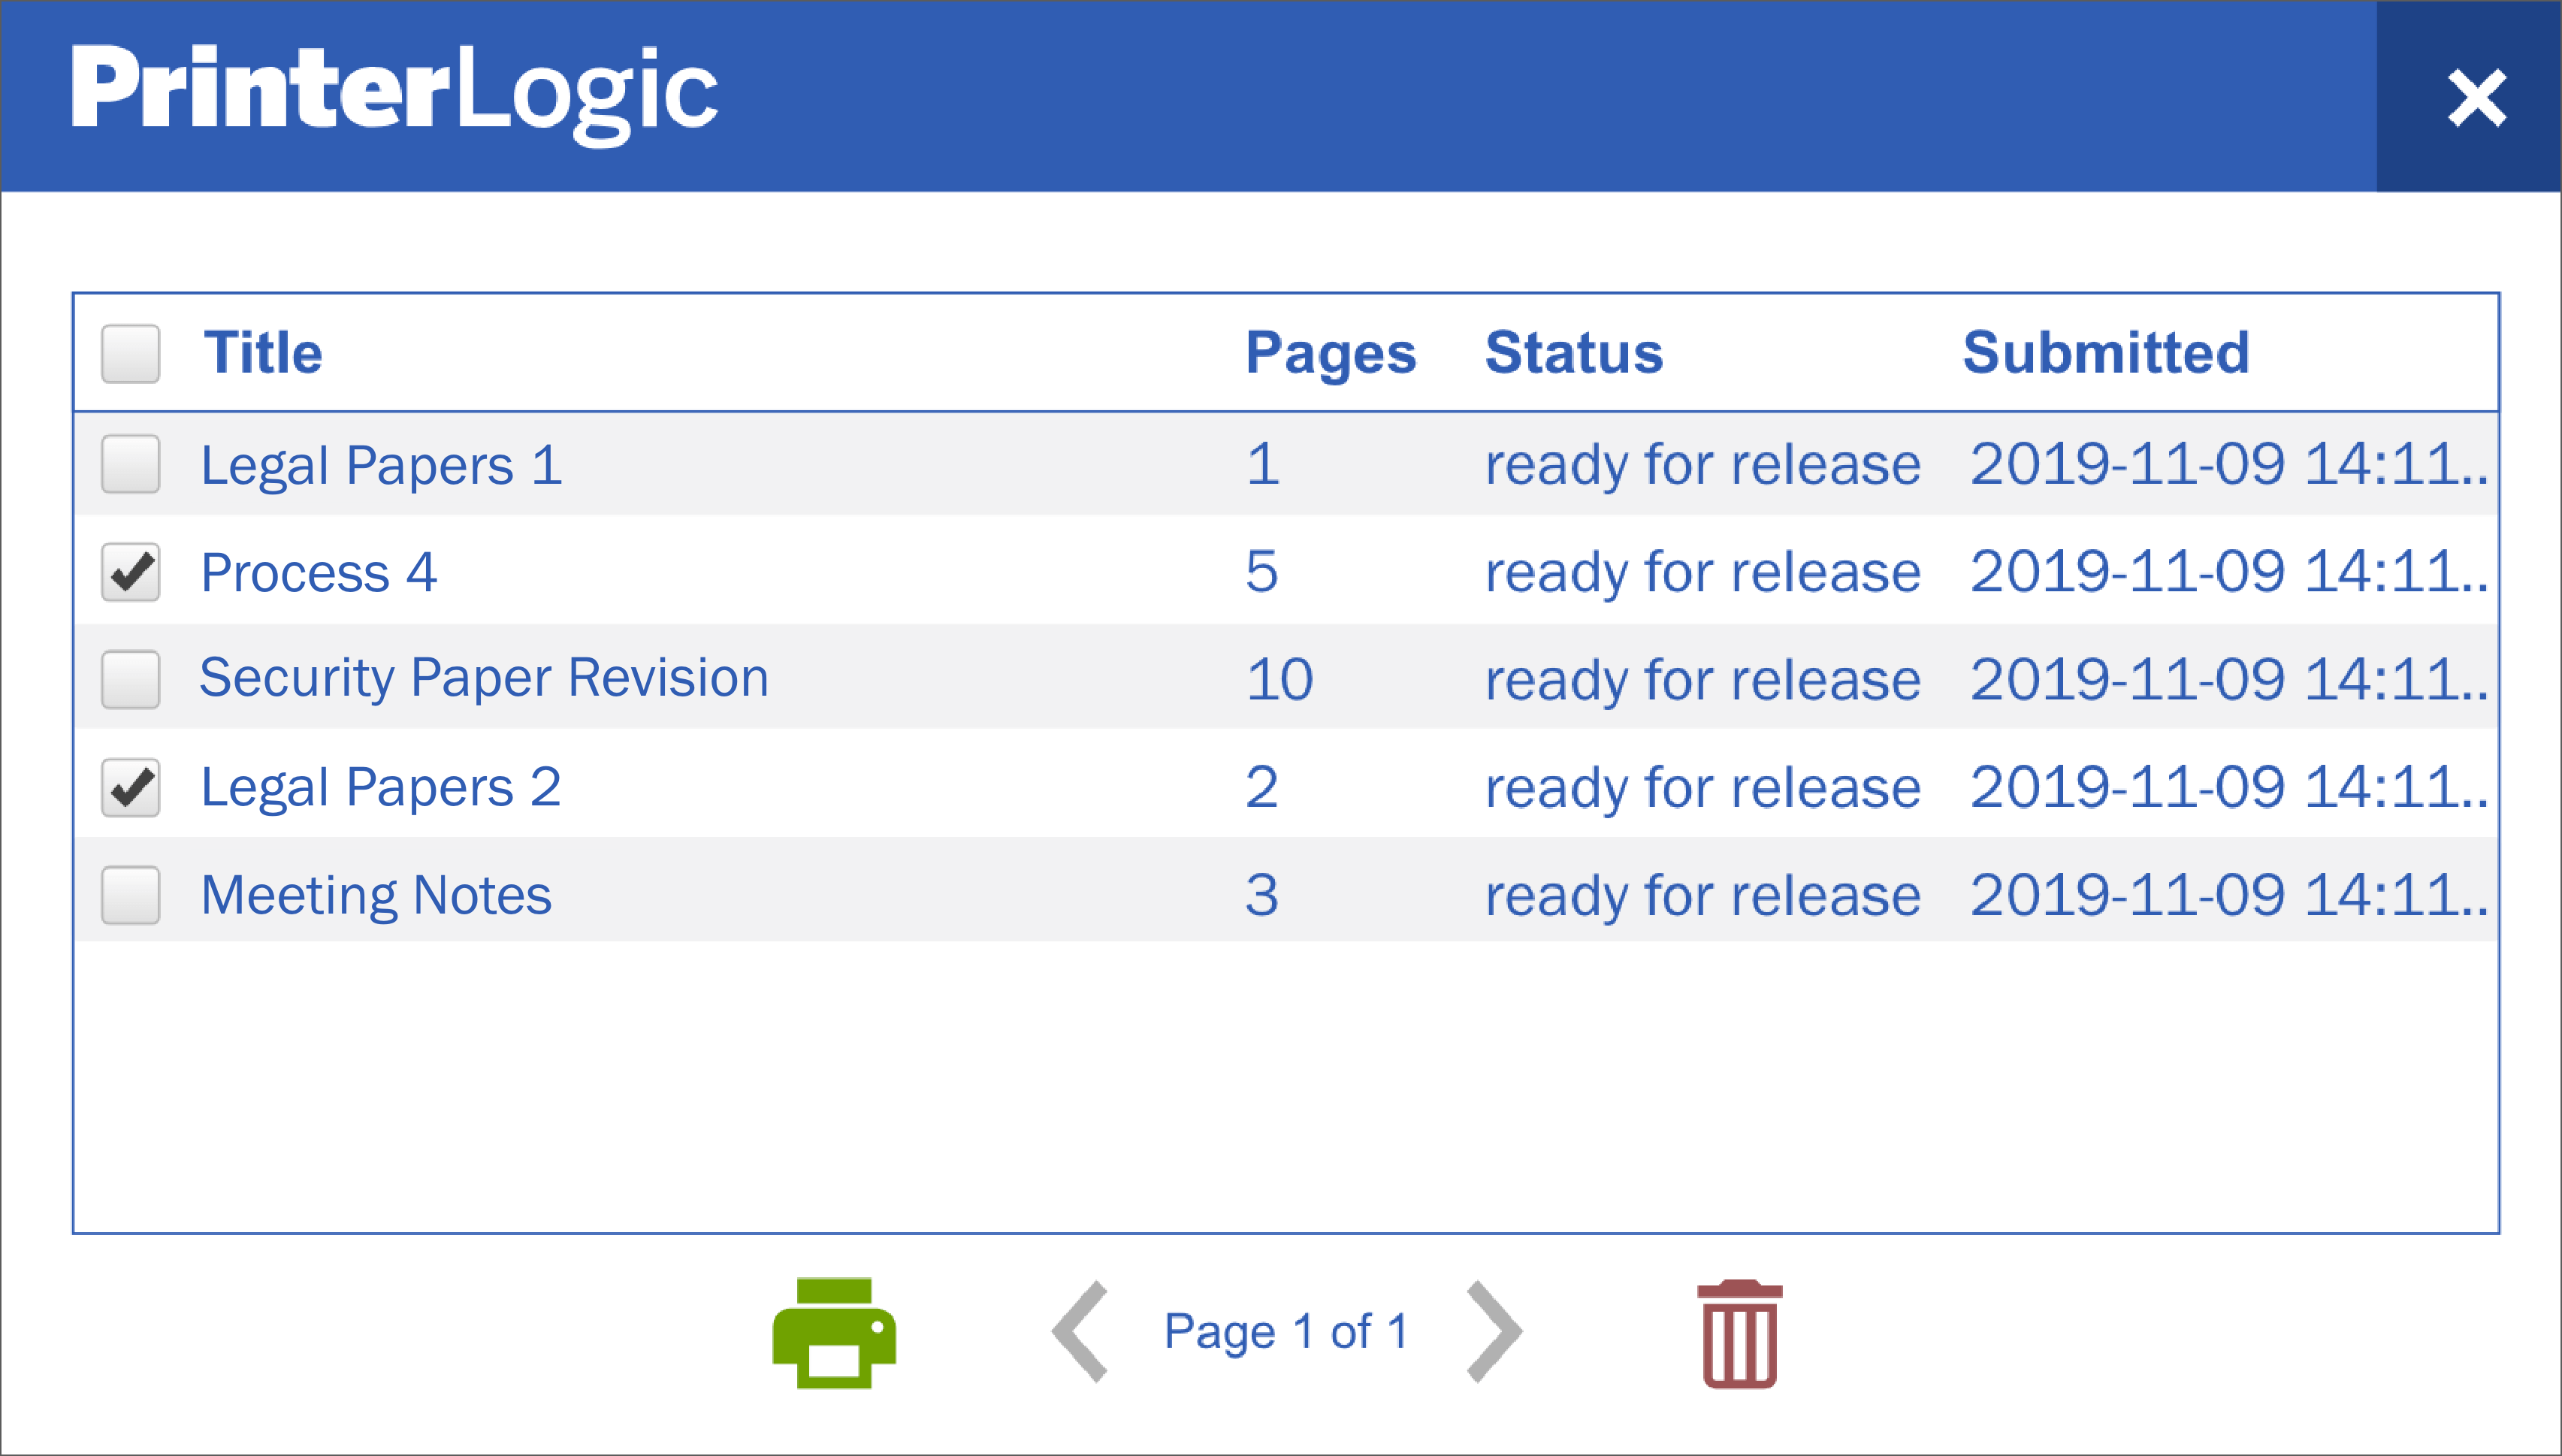
Task: Click the Legal Papers 1 job title
Action: coord(381,465)
